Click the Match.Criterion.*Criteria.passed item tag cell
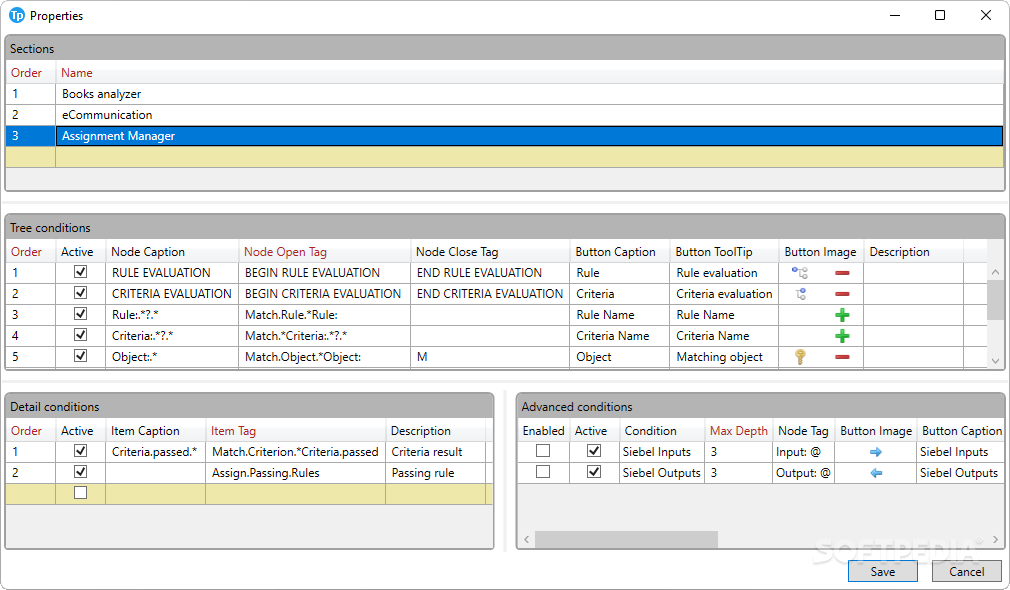The width and height of the screenshot is (1010, 590). 295,452
